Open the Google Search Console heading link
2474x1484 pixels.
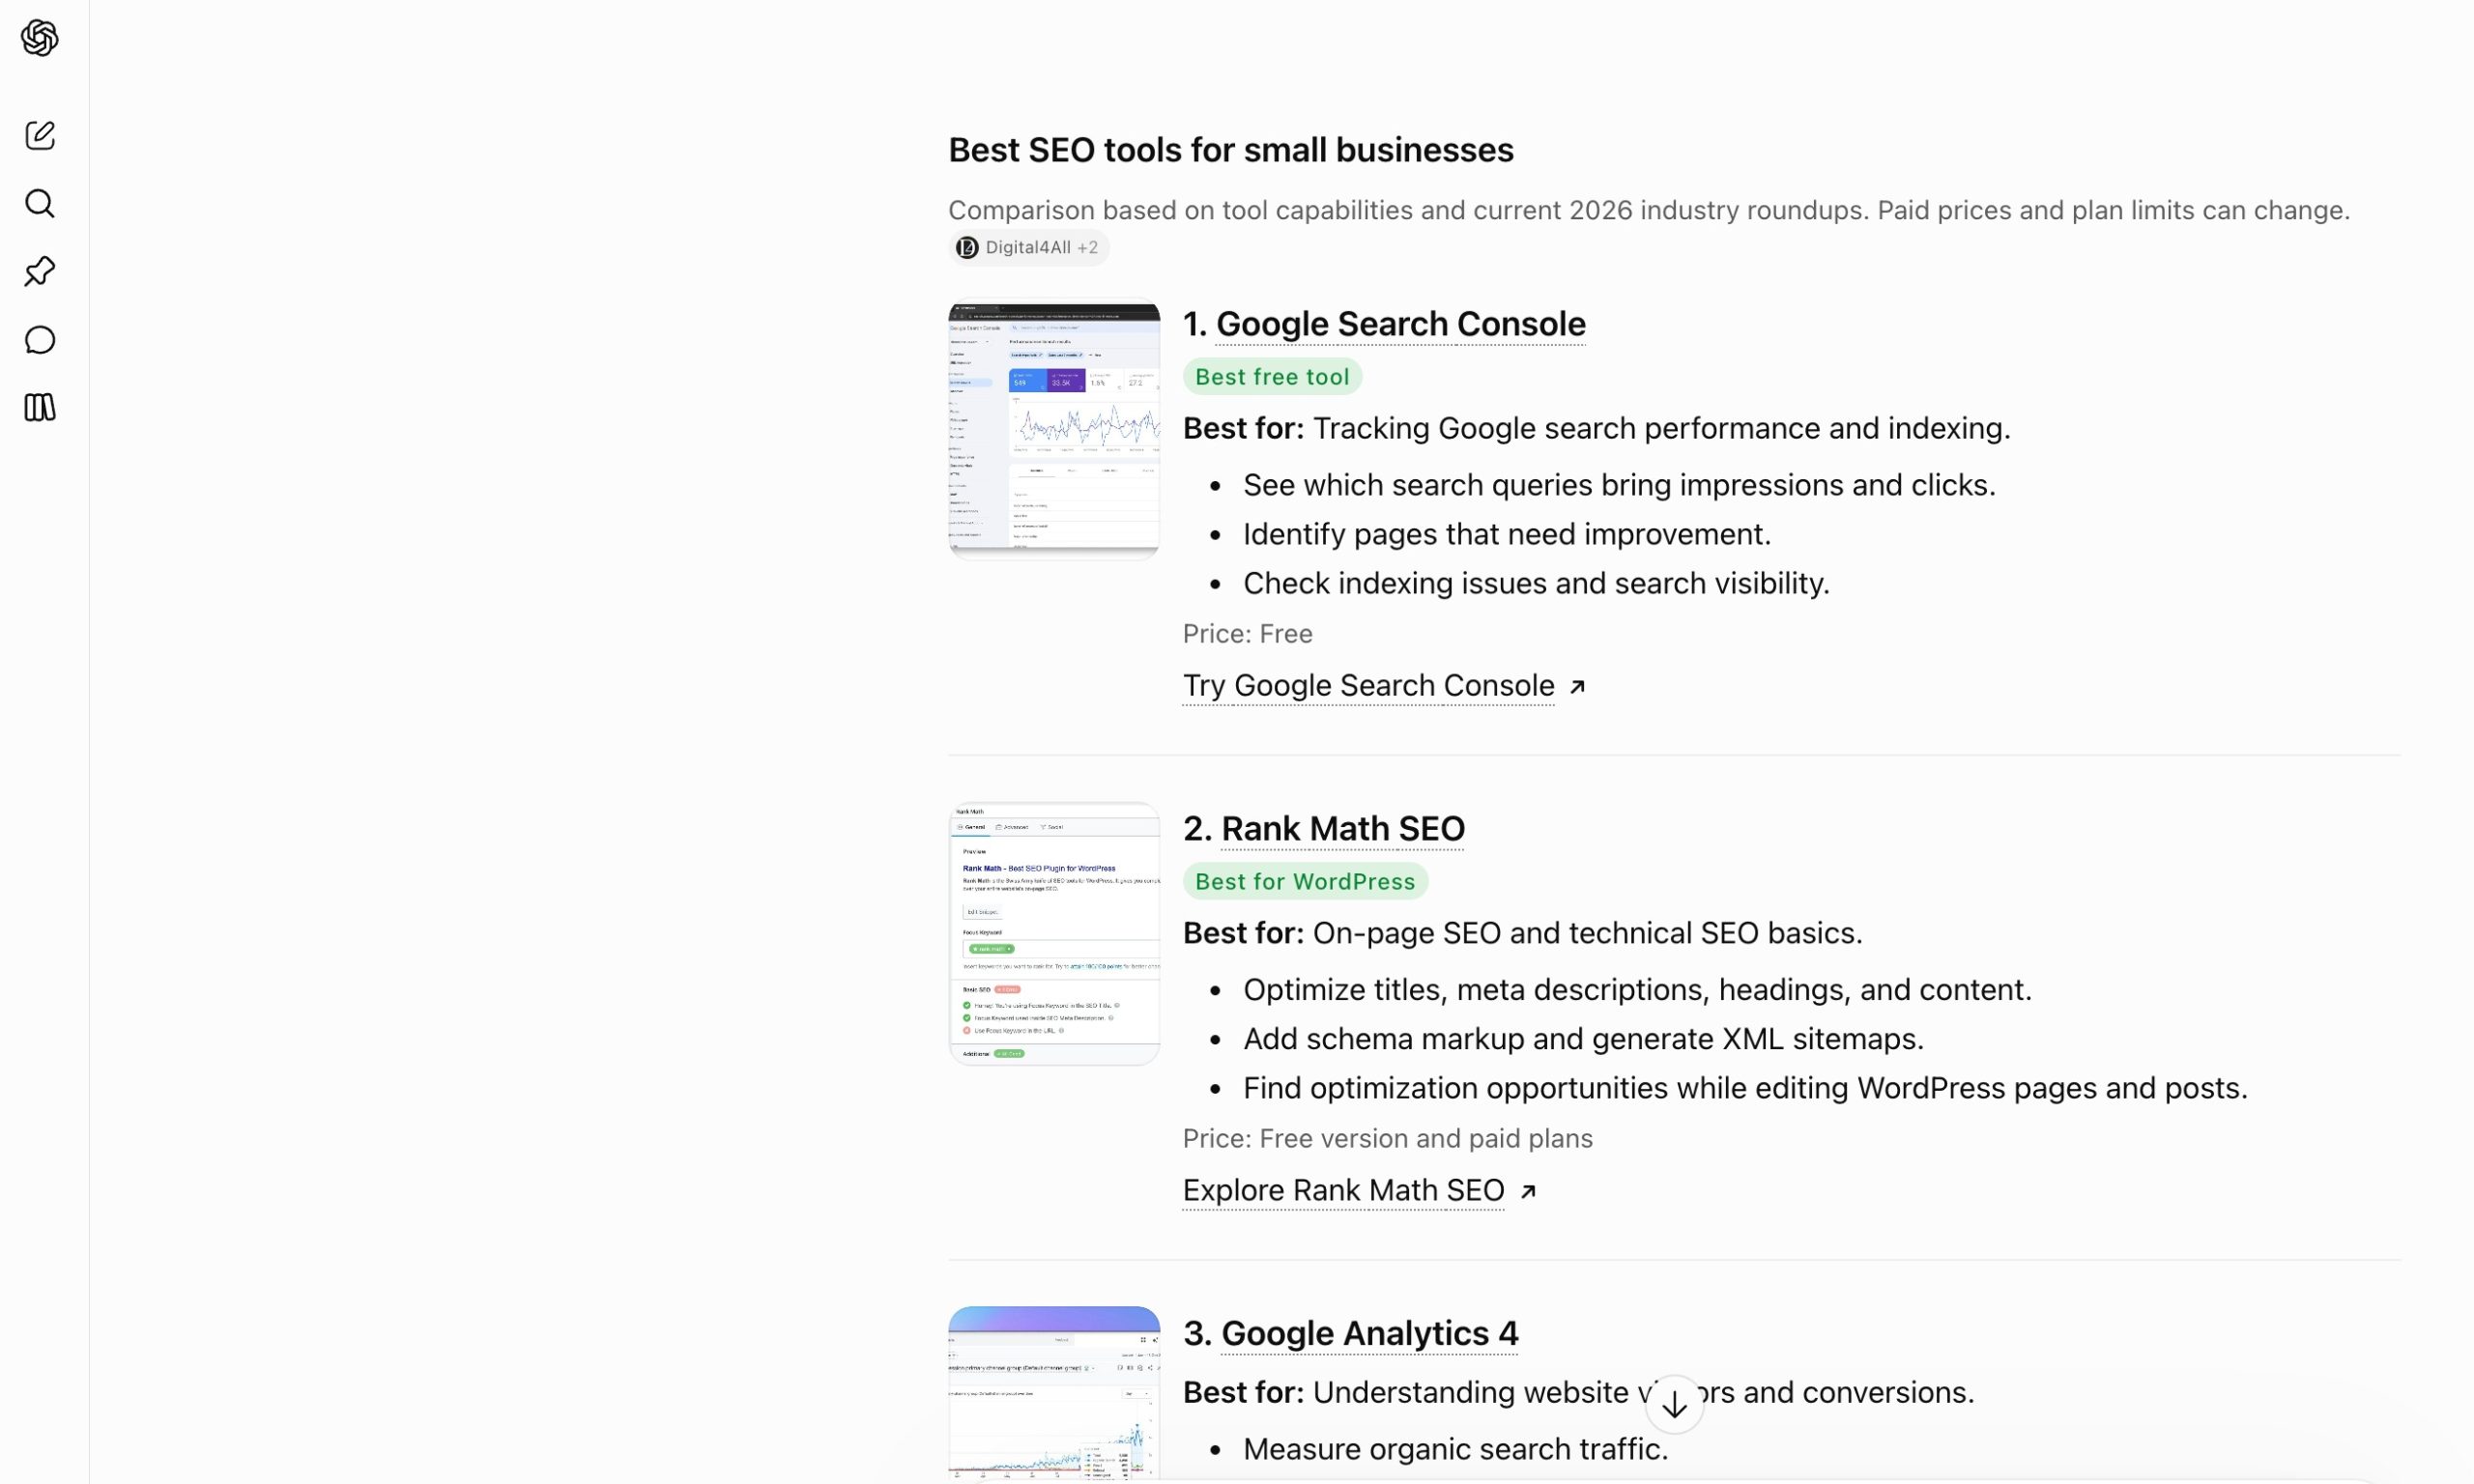(1400, 324)
